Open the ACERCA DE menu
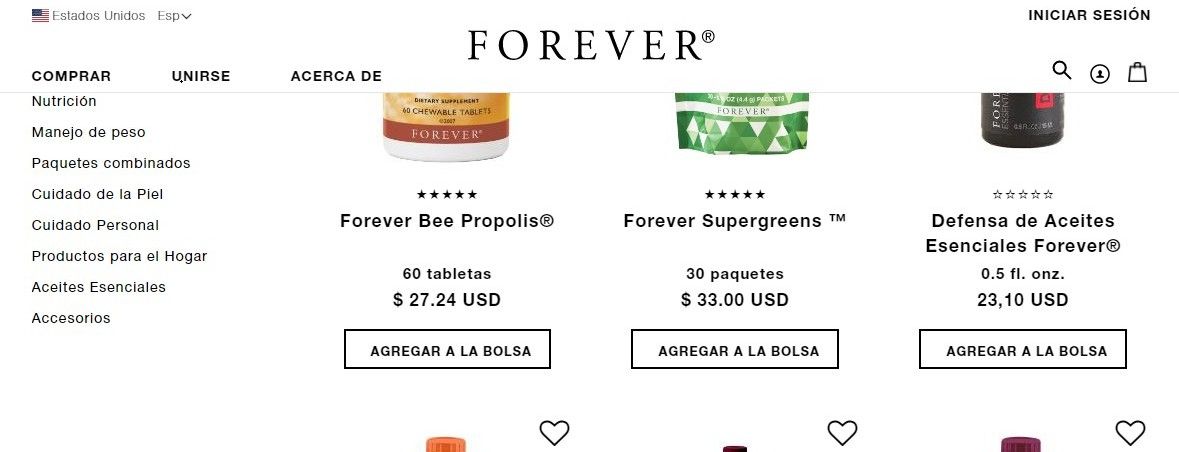The width and height of the screenshot is (1179, 452). click(336, 76)
